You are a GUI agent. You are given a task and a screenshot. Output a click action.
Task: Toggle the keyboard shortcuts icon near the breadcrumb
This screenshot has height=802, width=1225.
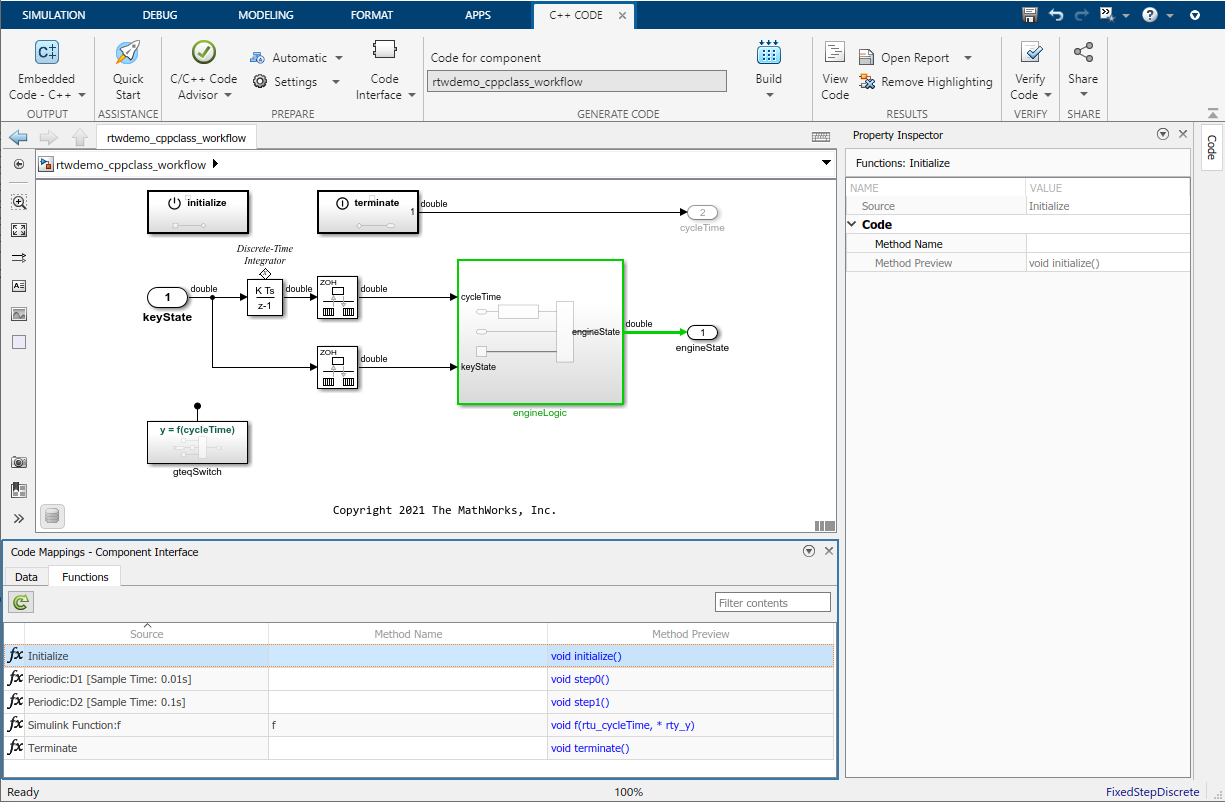click(x=820, y=136)
